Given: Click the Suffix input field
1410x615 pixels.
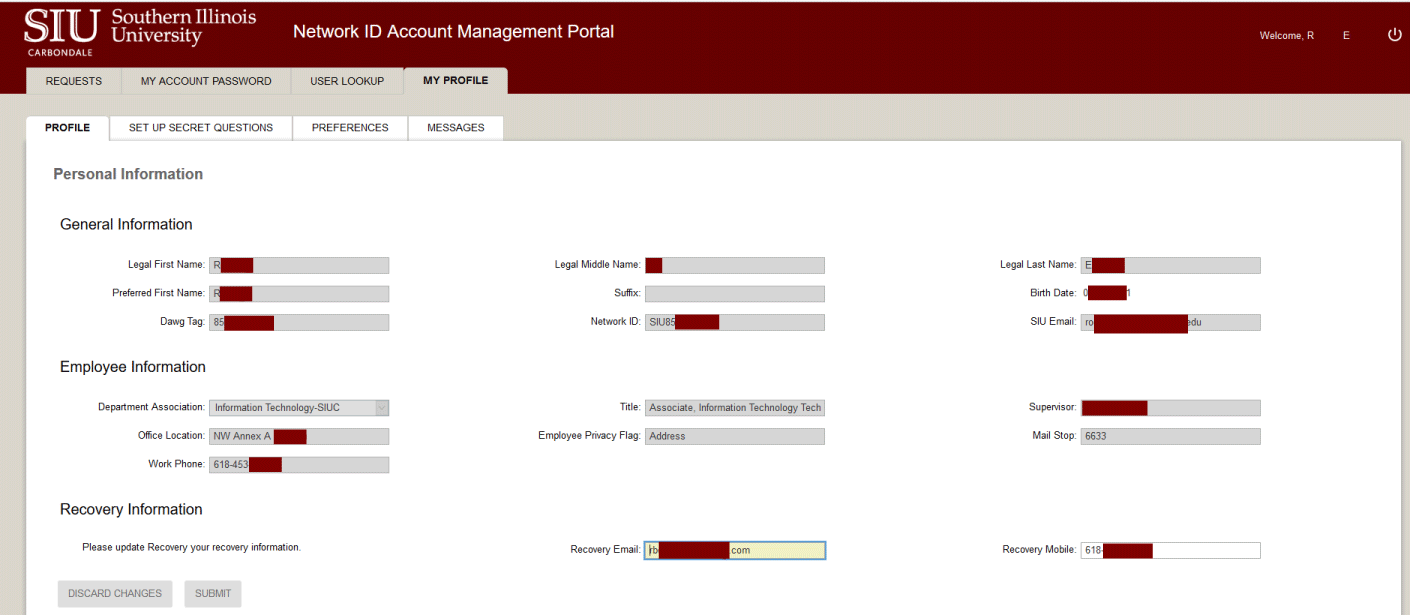Looking at the screenshot, I should (735, 293).
